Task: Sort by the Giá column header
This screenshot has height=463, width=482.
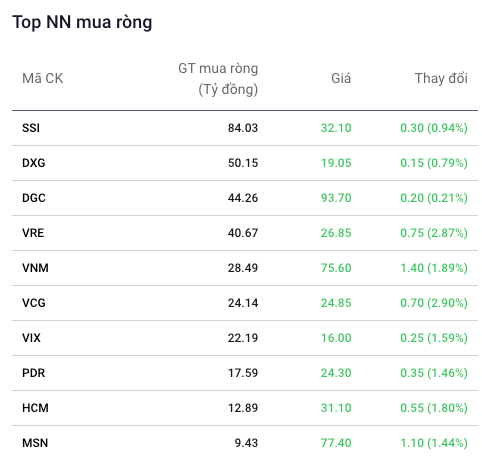Action: pyautogui.click(x=341, y=79)
